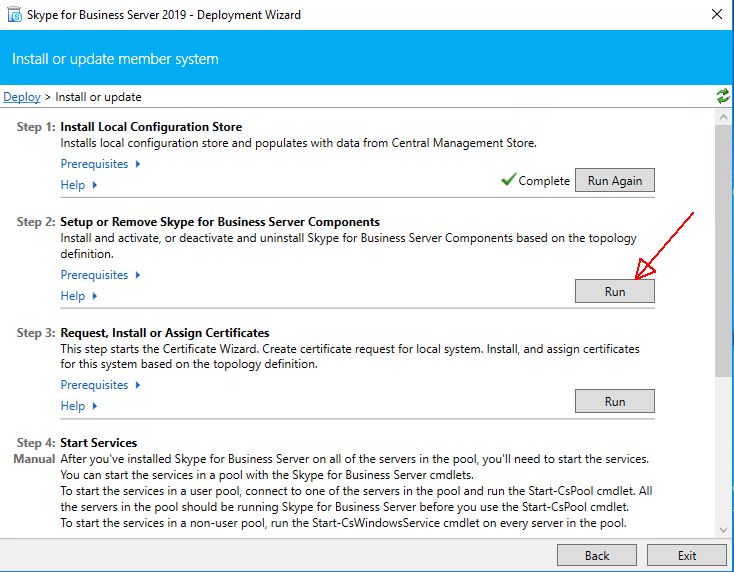The width and height of the screenshot is (734, 572).
Task: Go back via the Deploy breadcrumb link
Action: tap(22, 97)
